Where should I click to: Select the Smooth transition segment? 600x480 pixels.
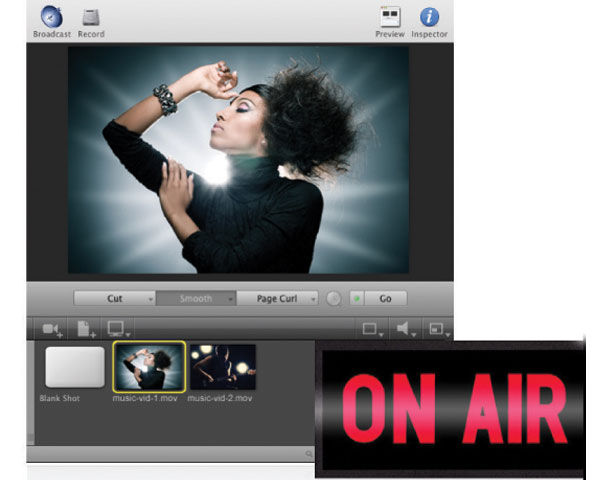pyautogui.click(x=195, y=298)
